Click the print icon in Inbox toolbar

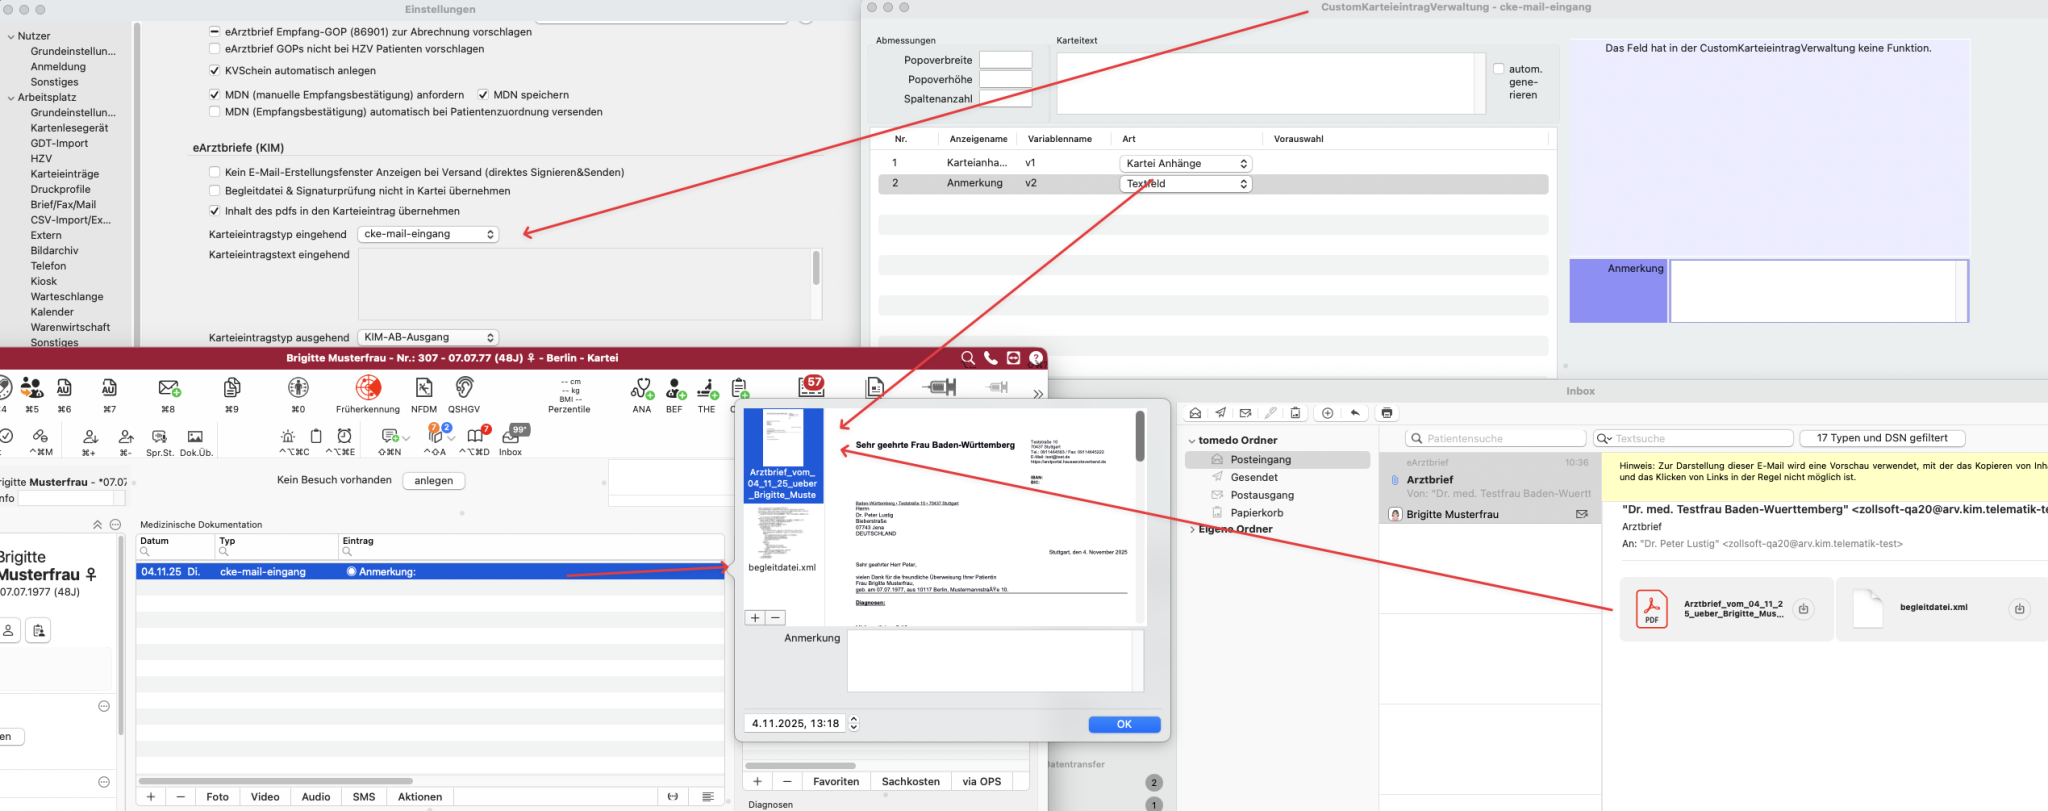1387,413
